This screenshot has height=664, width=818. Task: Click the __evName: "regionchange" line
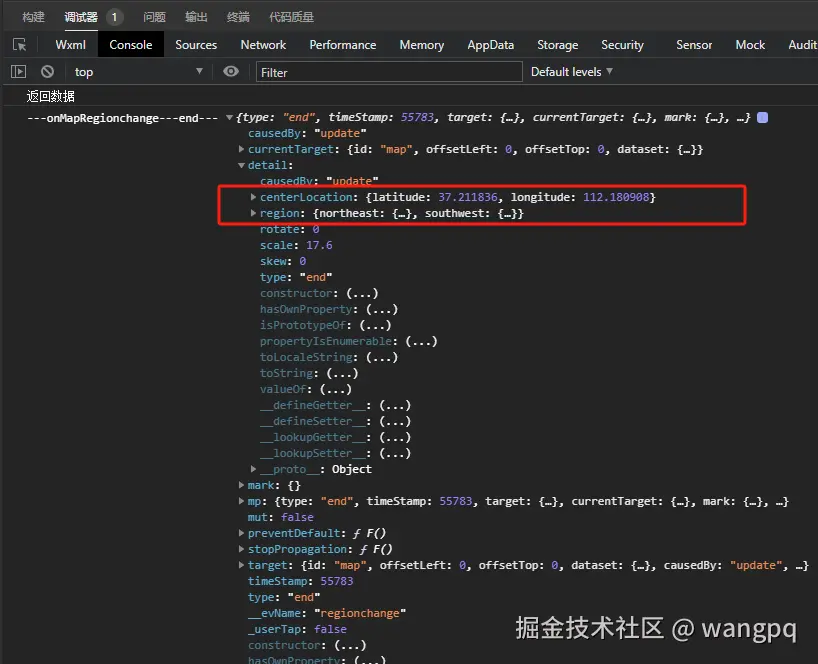(x=327, y=613)
